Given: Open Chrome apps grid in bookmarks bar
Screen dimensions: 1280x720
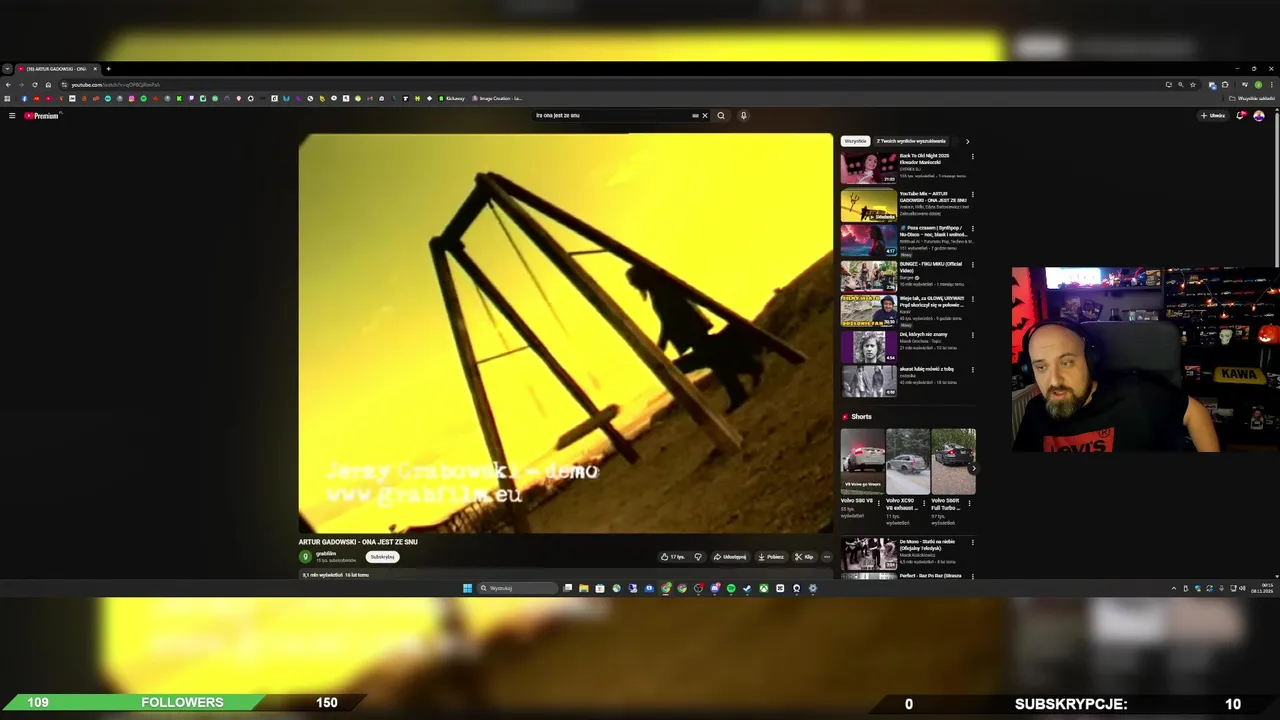Looking at the screenshot, I should point(7,98).
